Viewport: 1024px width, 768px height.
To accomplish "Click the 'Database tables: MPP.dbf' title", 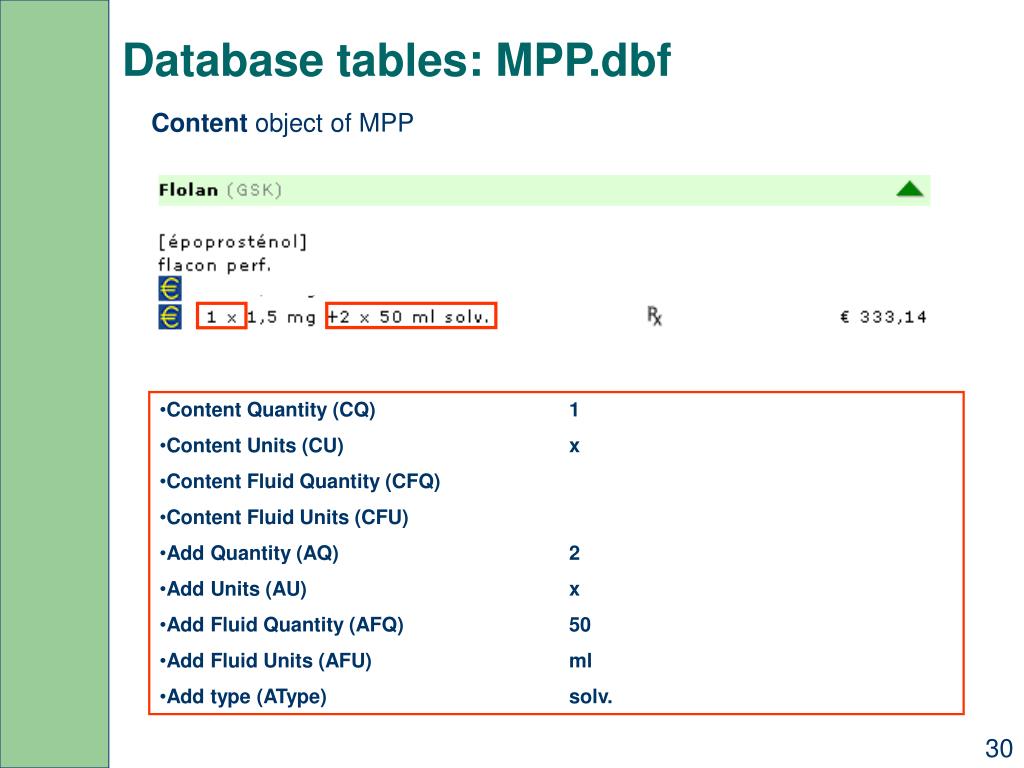I will (x=397, y=62).
